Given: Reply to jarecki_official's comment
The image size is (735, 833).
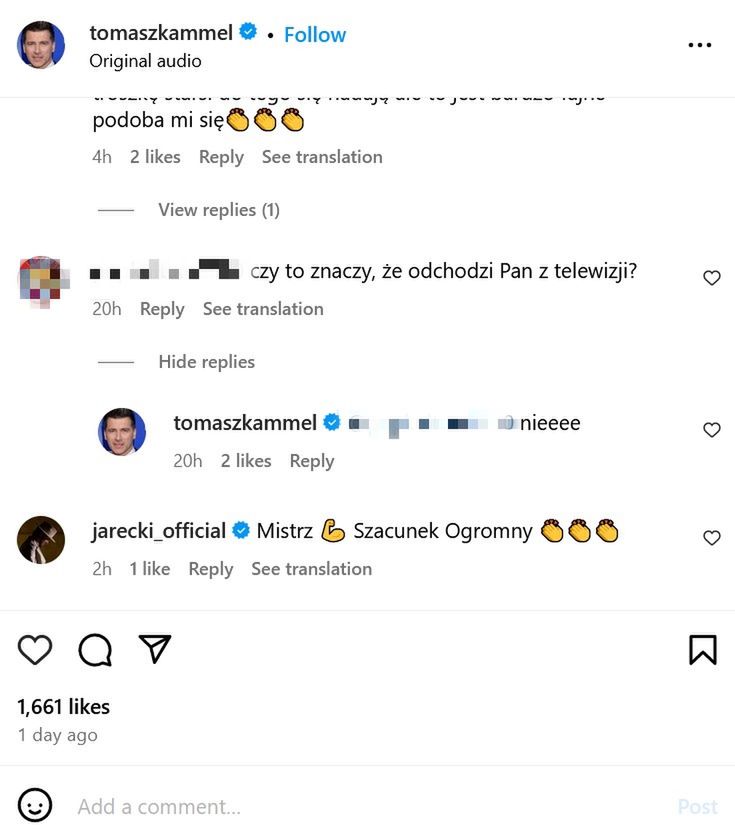Looking at the screenshot, I should click(x=210, y=569).
